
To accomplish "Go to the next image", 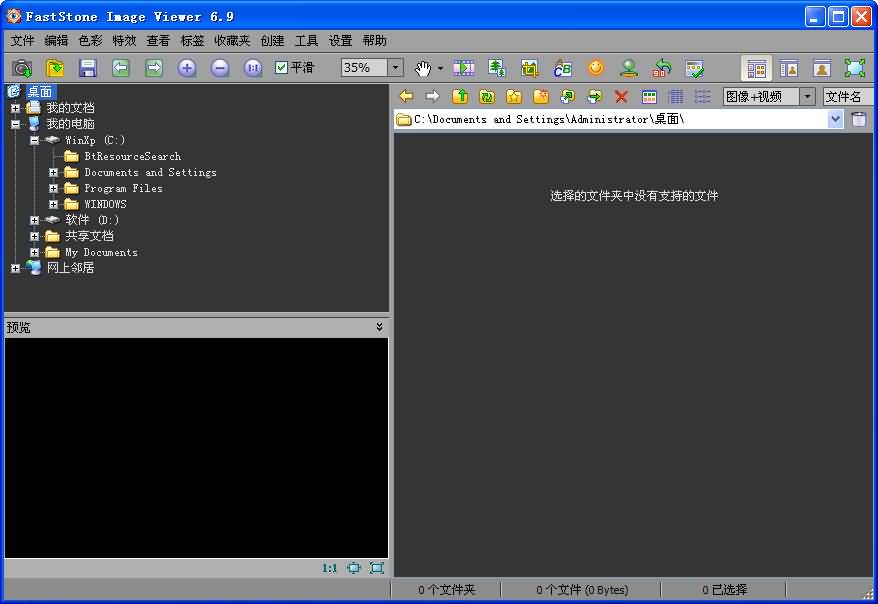I will (x=154, y=68).
